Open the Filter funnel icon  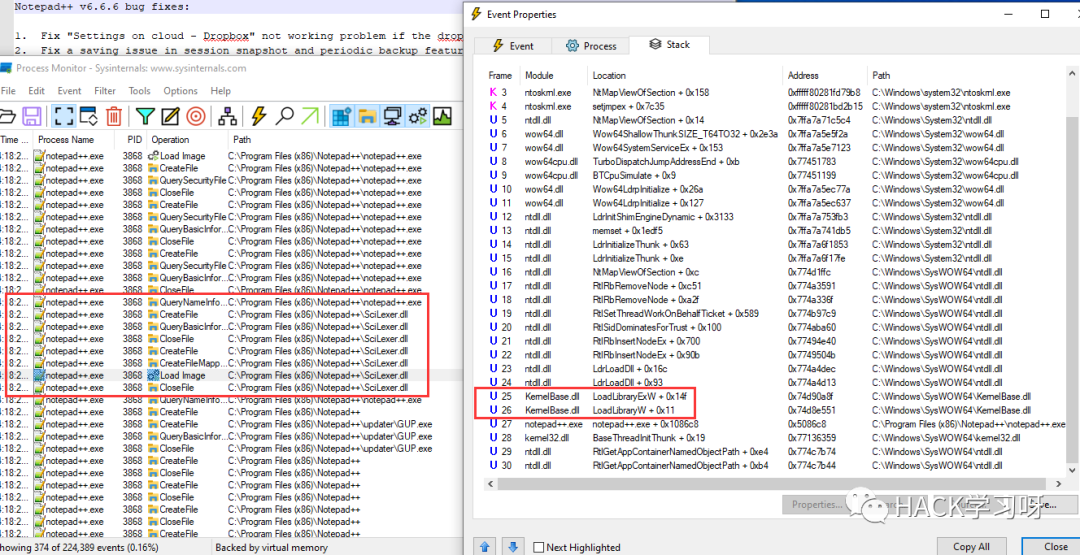144,116
